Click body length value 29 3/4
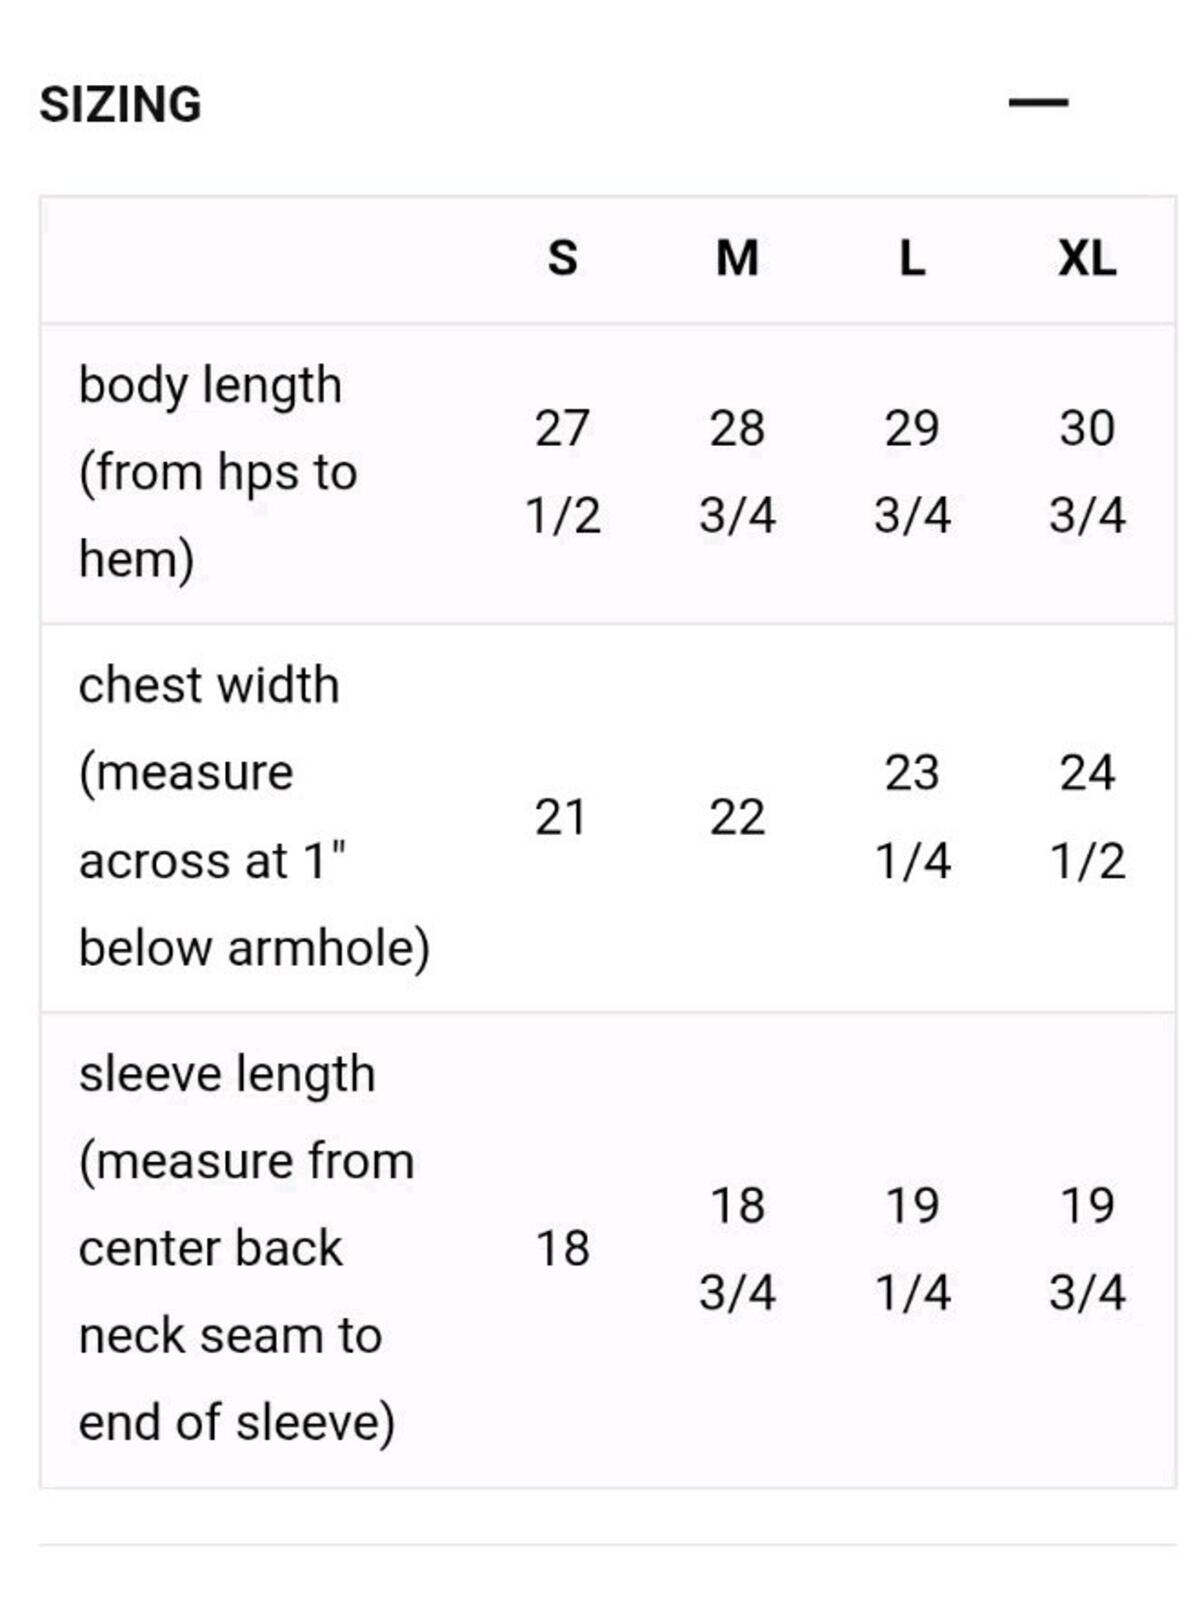Viewport: 1200px width, 1600px height. click(912, 472)
